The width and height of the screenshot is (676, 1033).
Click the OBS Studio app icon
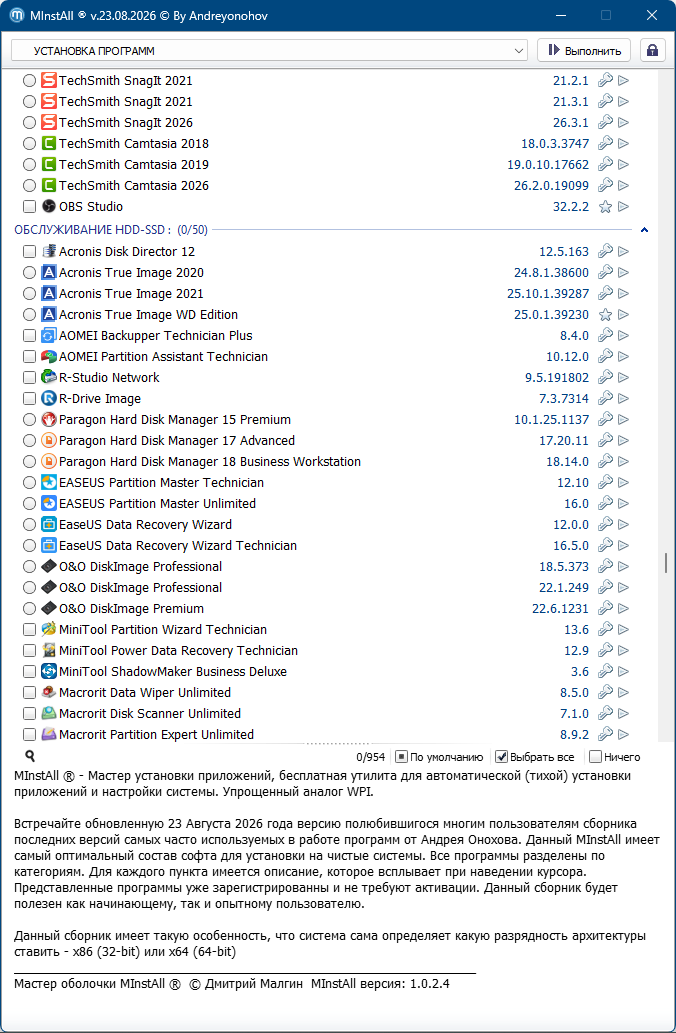[49, 206]
